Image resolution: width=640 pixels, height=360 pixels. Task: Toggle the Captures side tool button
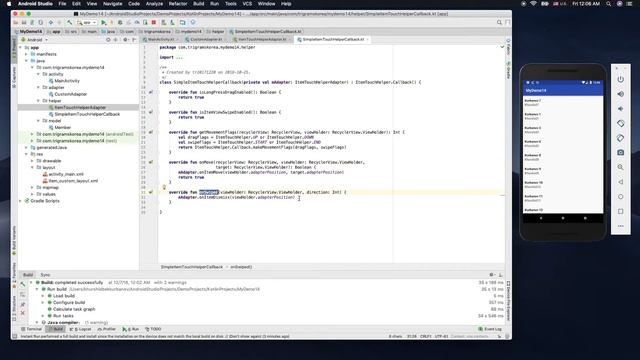[x=14, y=78]
